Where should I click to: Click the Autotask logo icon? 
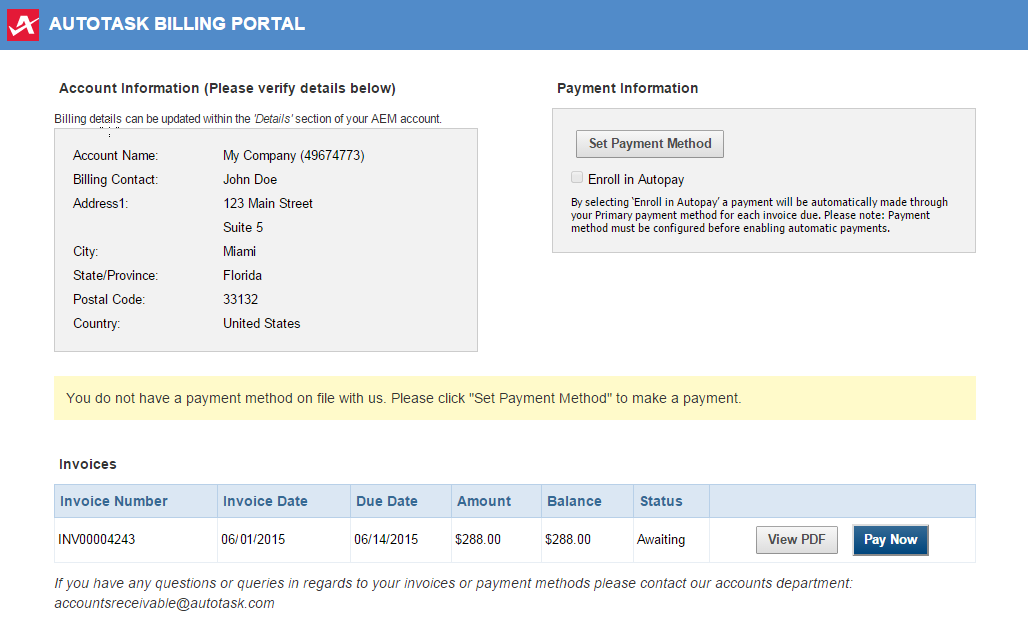tap(23, 25)
